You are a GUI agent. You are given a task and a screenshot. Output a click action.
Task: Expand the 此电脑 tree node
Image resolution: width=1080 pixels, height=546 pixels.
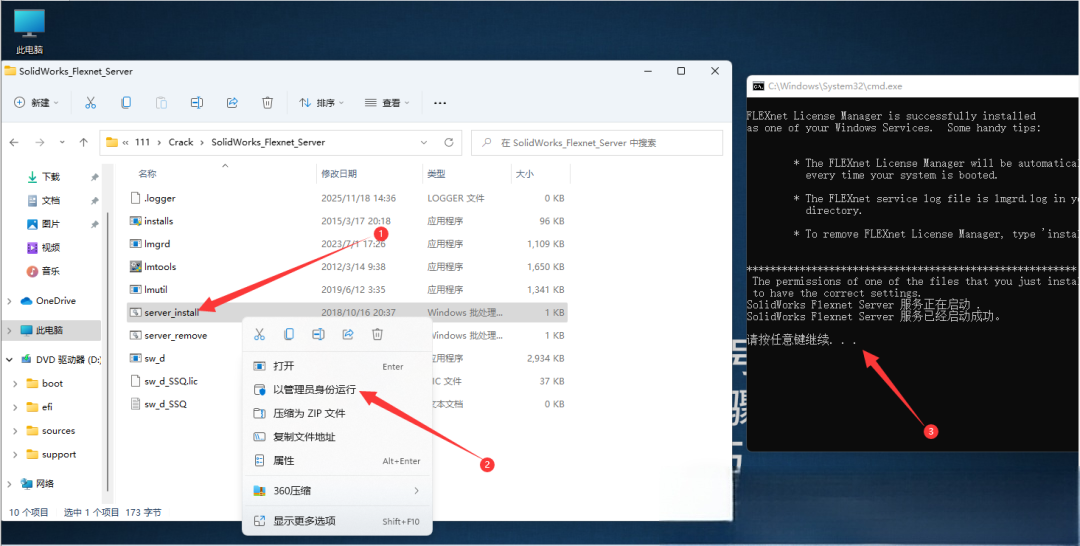tap(10, 330)
